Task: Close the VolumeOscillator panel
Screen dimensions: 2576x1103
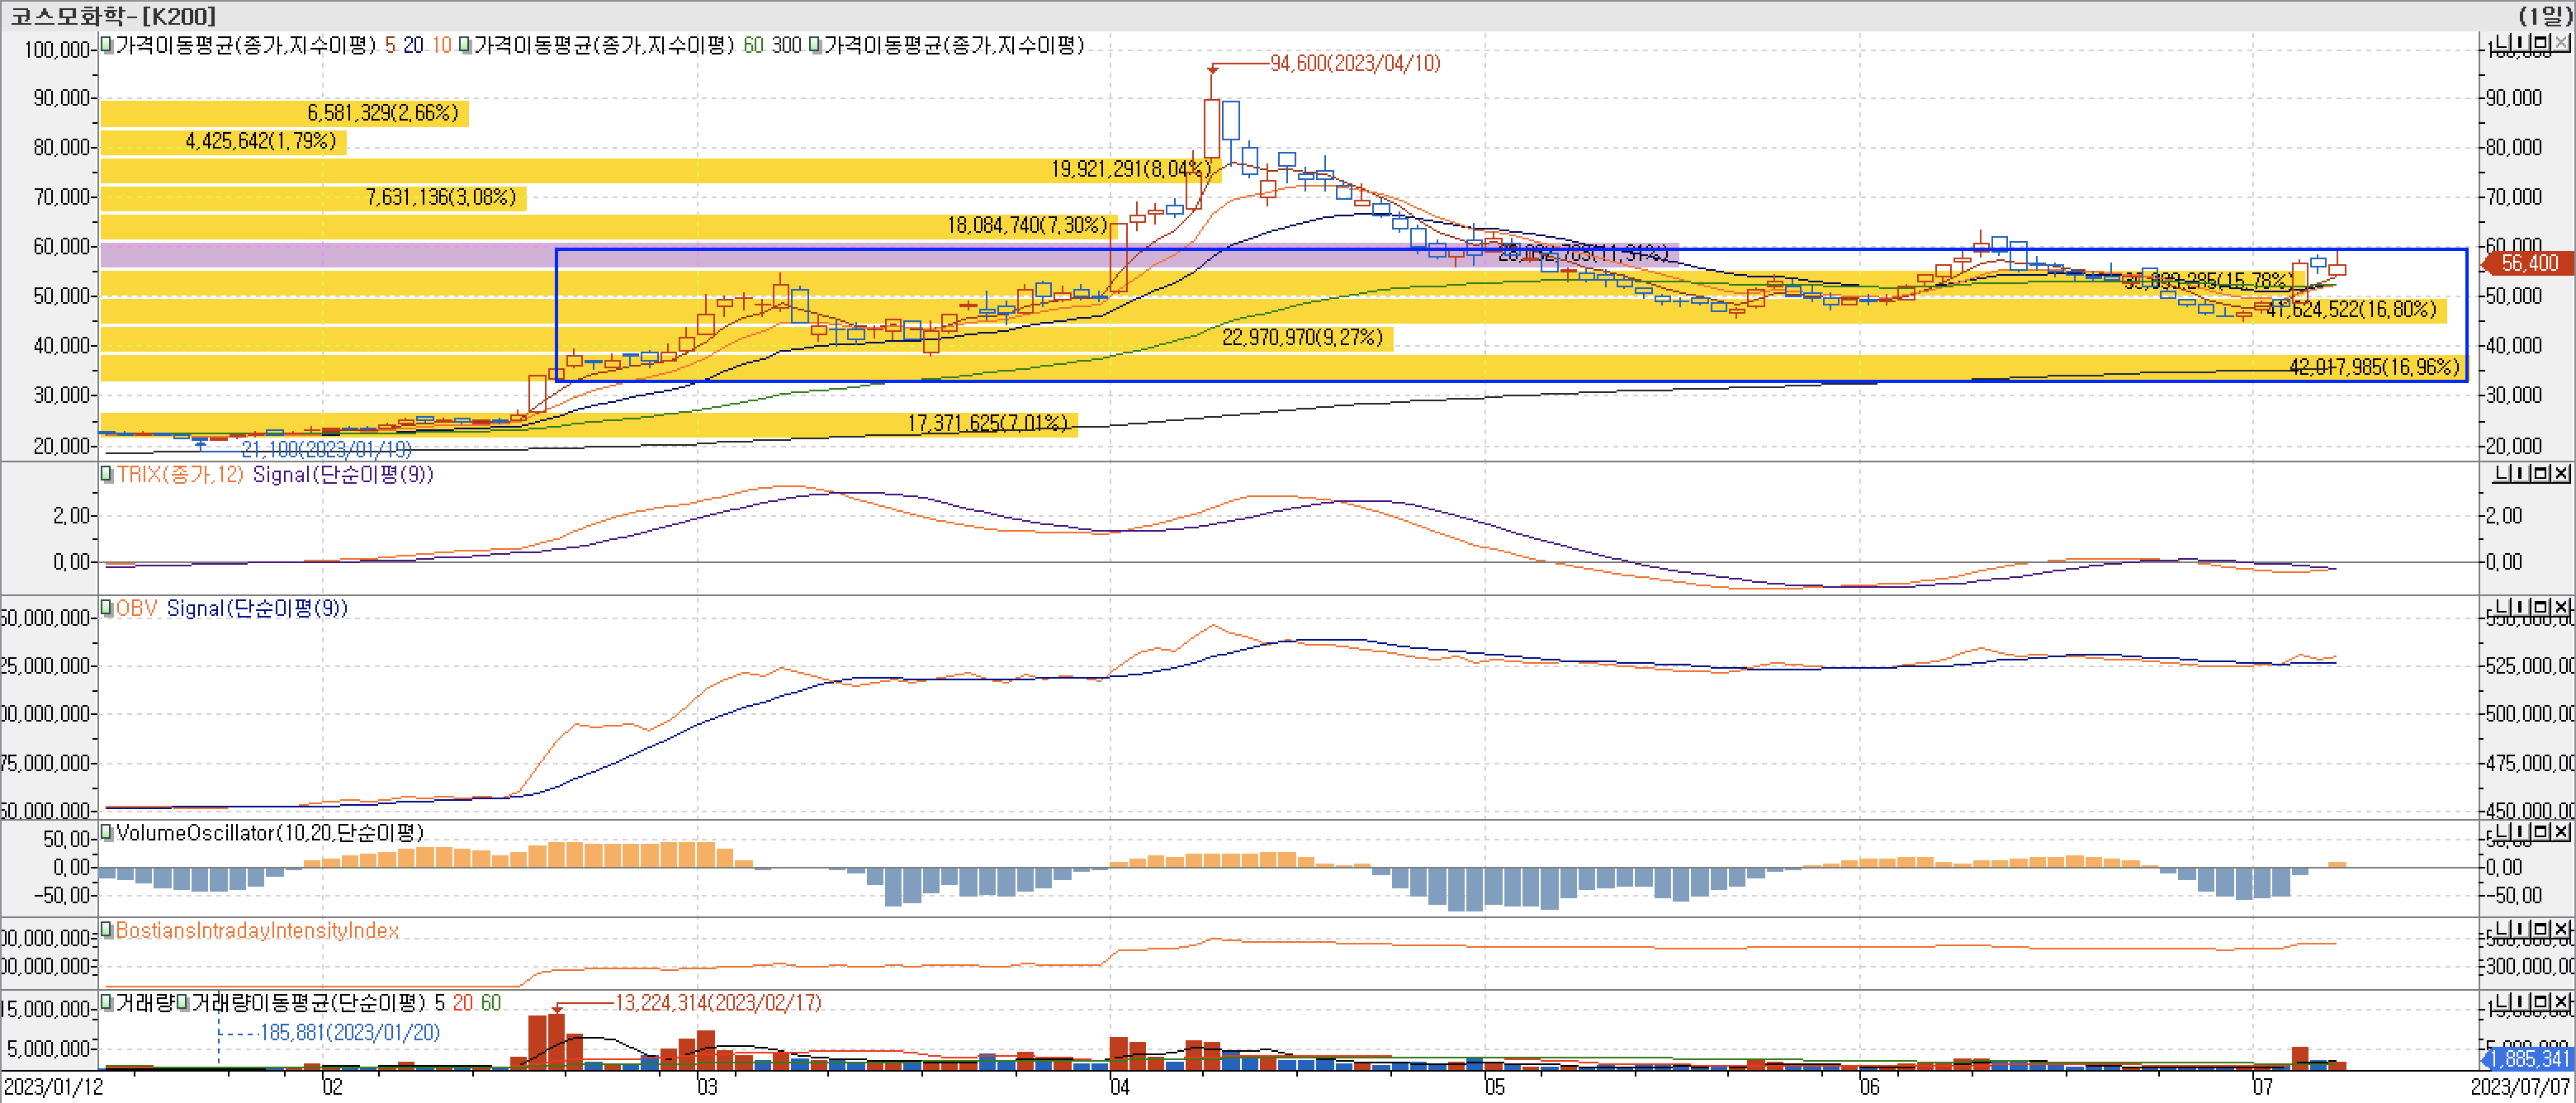Action: pos(2561,832)
